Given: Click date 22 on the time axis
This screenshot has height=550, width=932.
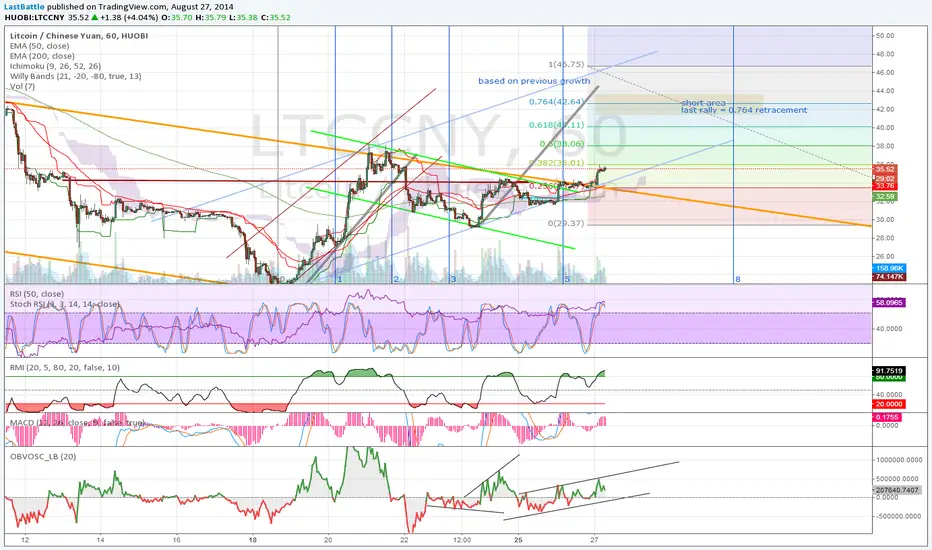Looking at the screenshot, I should [404, 540].
